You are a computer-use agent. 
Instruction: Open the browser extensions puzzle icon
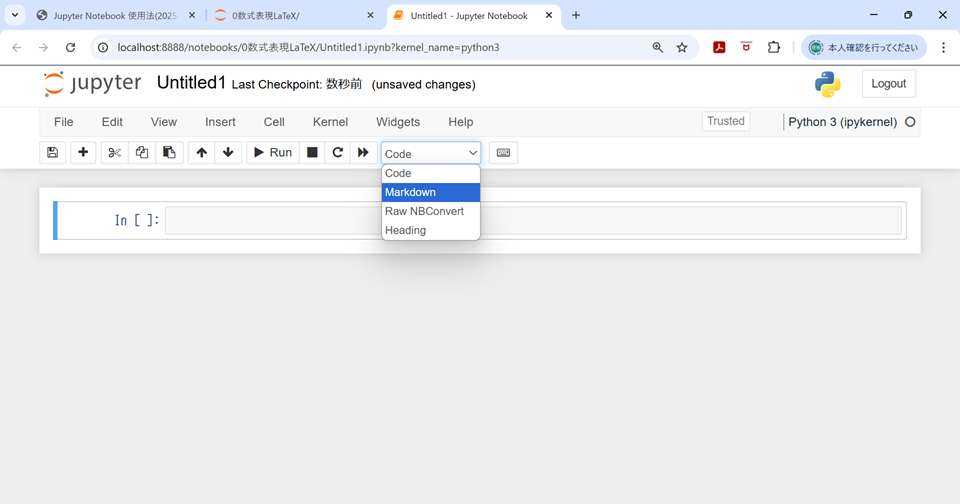click(774, 47)
